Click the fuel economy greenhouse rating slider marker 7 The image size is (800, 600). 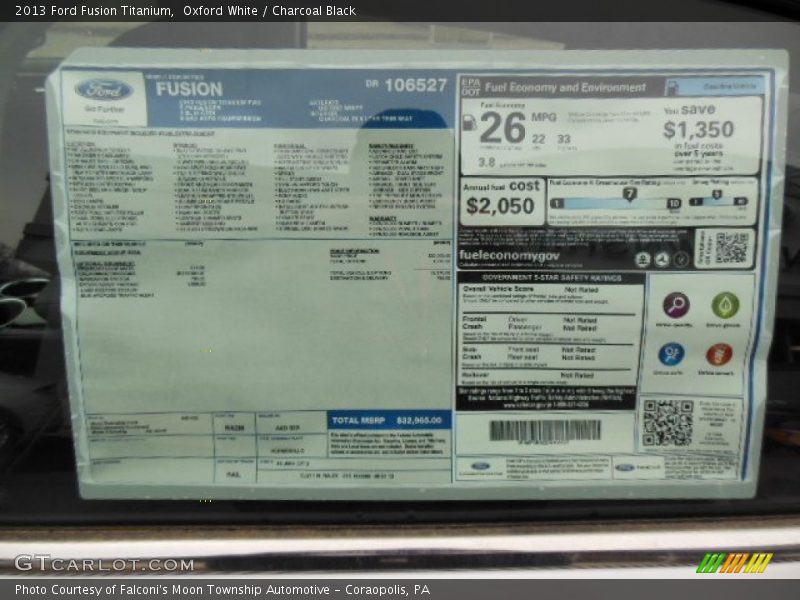click(x=629, y=194)
